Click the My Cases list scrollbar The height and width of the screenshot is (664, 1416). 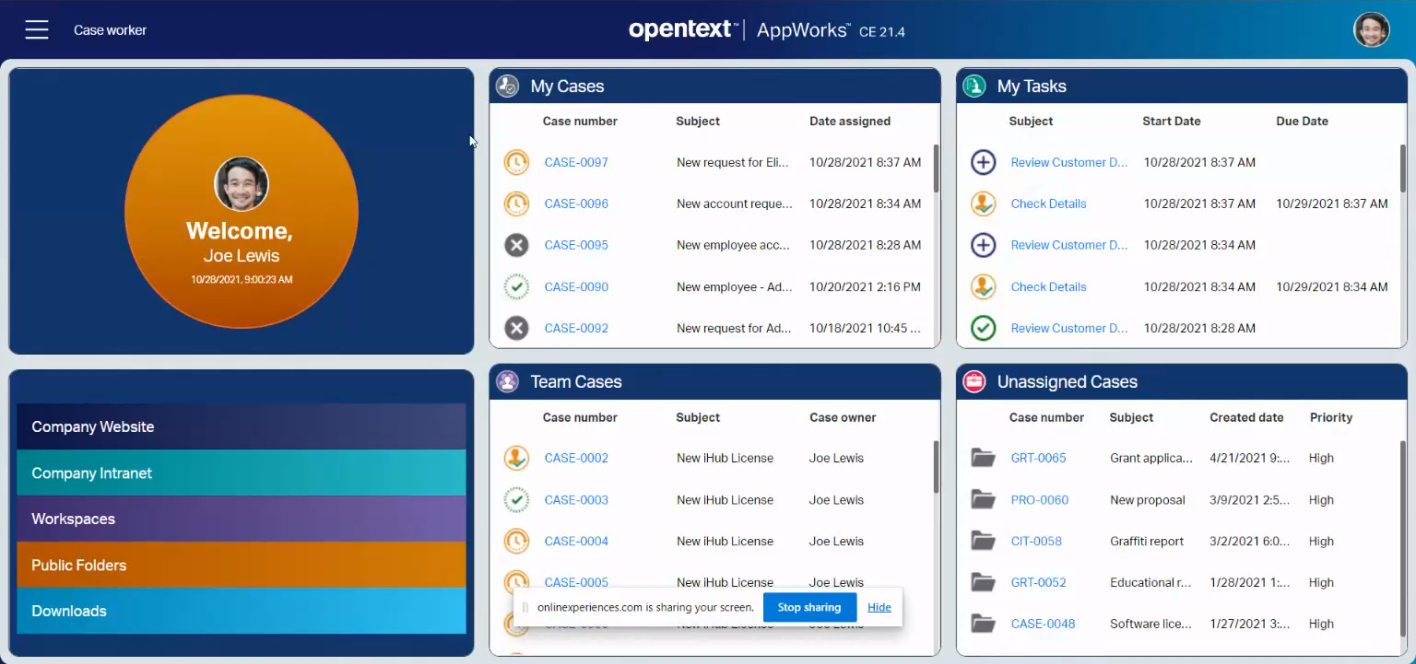coord(936,170)
